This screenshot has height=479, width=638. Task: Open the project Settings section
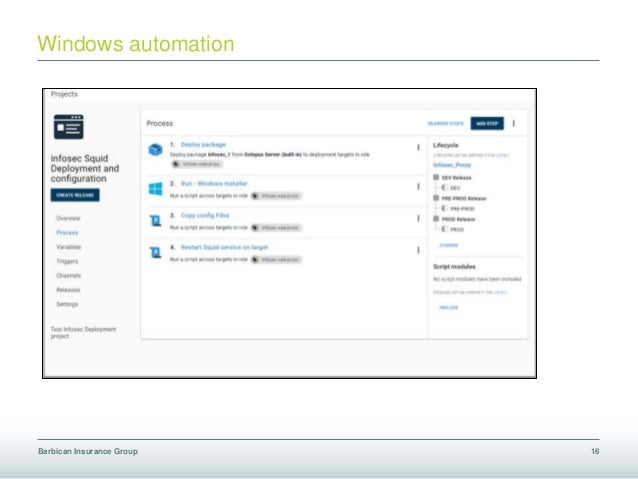coord(67,304)
